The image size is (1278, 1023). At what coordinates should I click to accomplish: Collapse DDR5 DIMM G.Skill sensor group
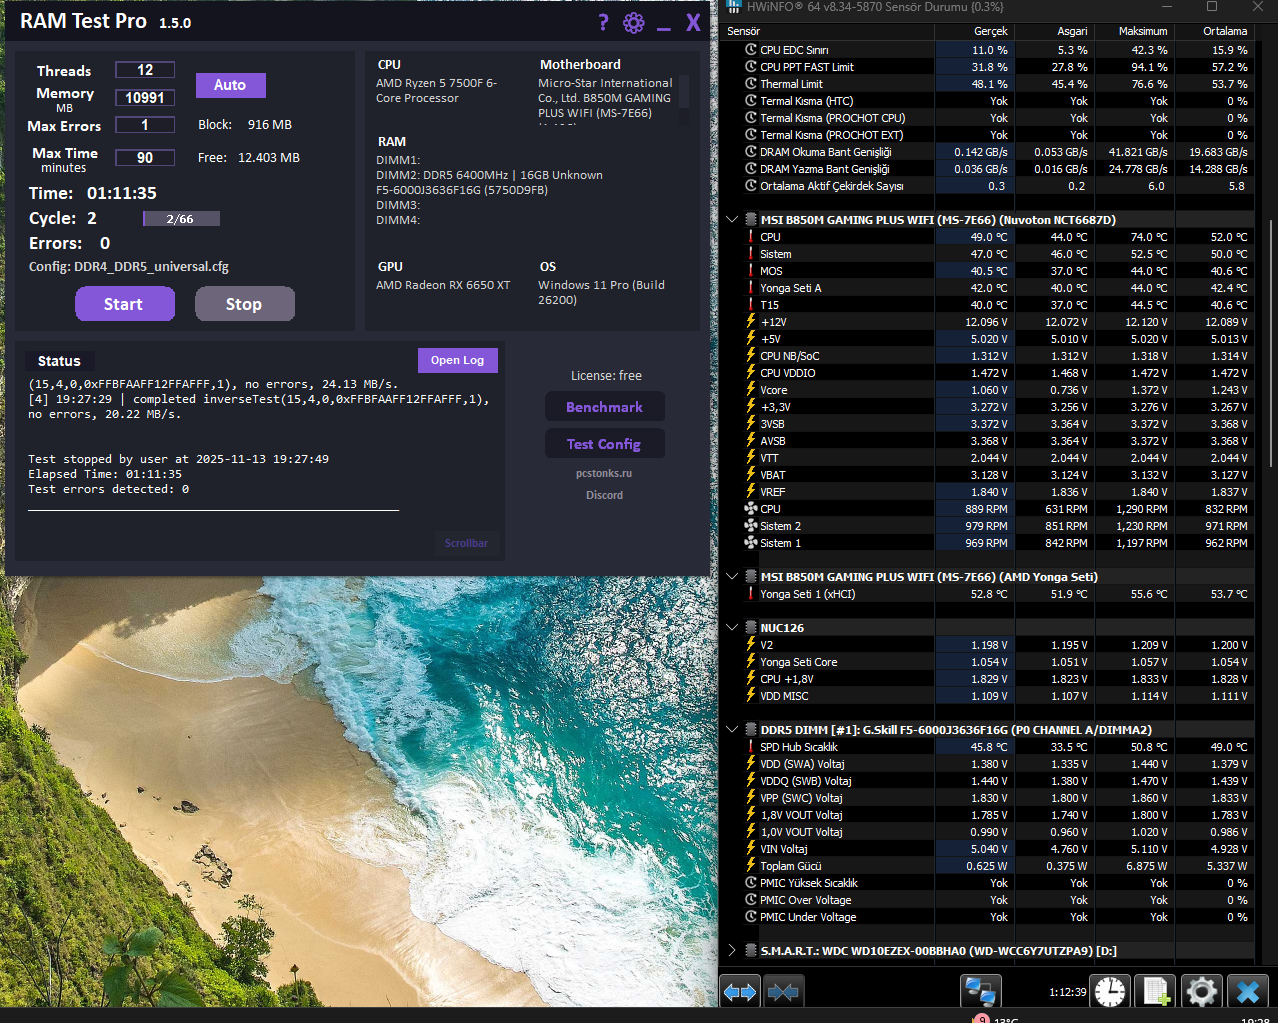click(732, 730)
